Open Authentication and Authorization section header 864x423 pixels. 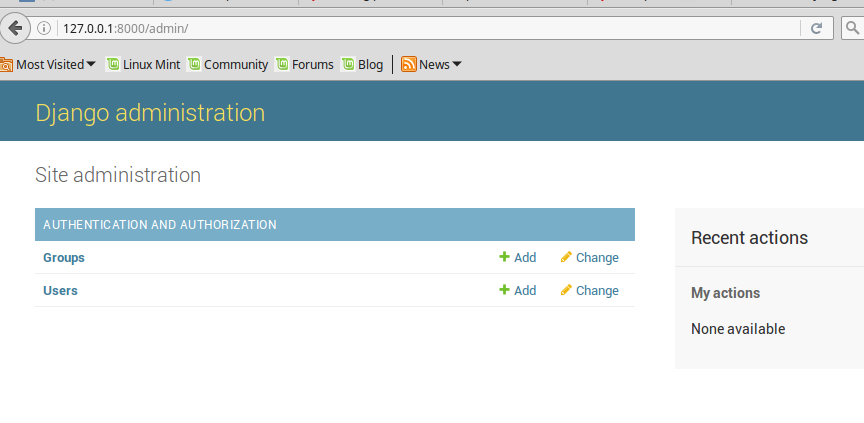tap(160, 225)
